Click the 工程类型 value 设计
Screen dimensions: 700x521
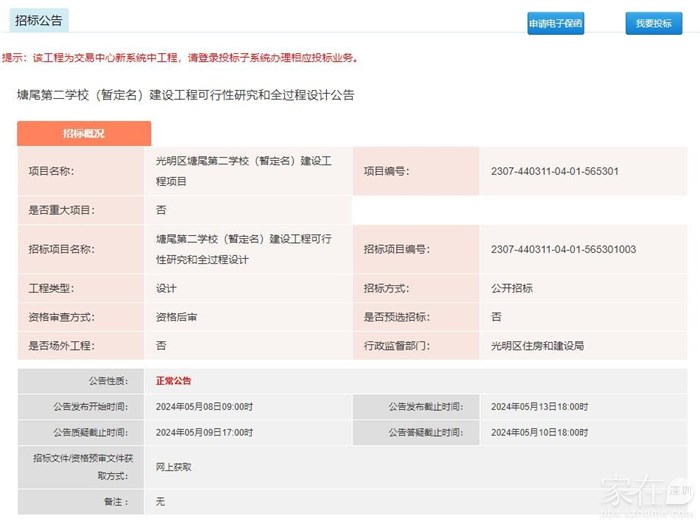click(166, 288)
